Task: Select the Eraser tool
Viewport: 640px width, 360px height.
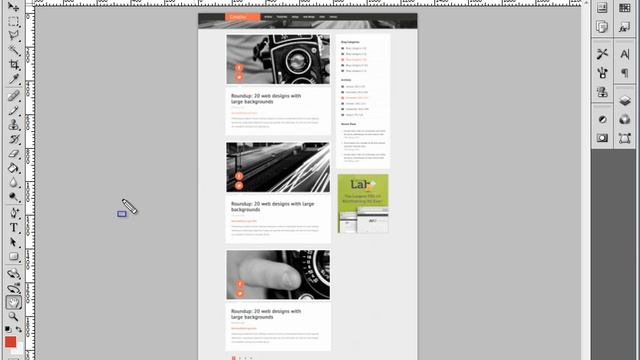Action: point(13,154)
